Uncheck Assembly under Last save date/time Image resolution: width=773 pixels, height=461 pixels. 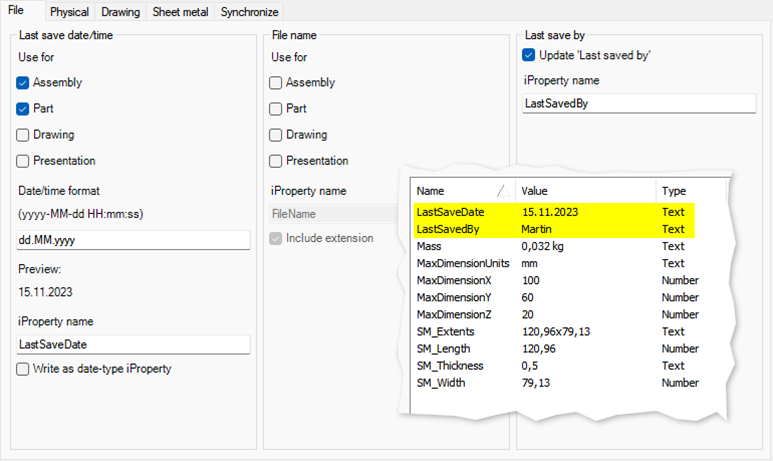tap(23, 83)
